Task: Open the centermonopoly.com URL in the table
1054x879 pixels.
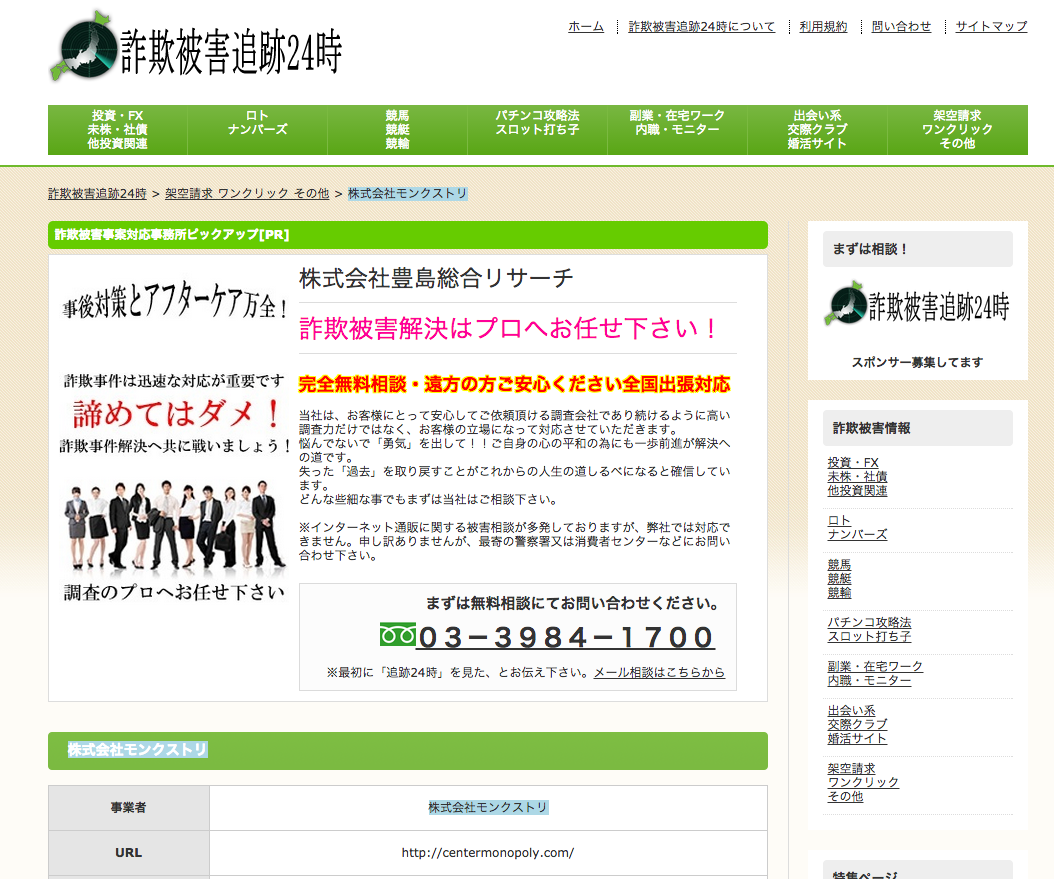Action: (488, 853)
